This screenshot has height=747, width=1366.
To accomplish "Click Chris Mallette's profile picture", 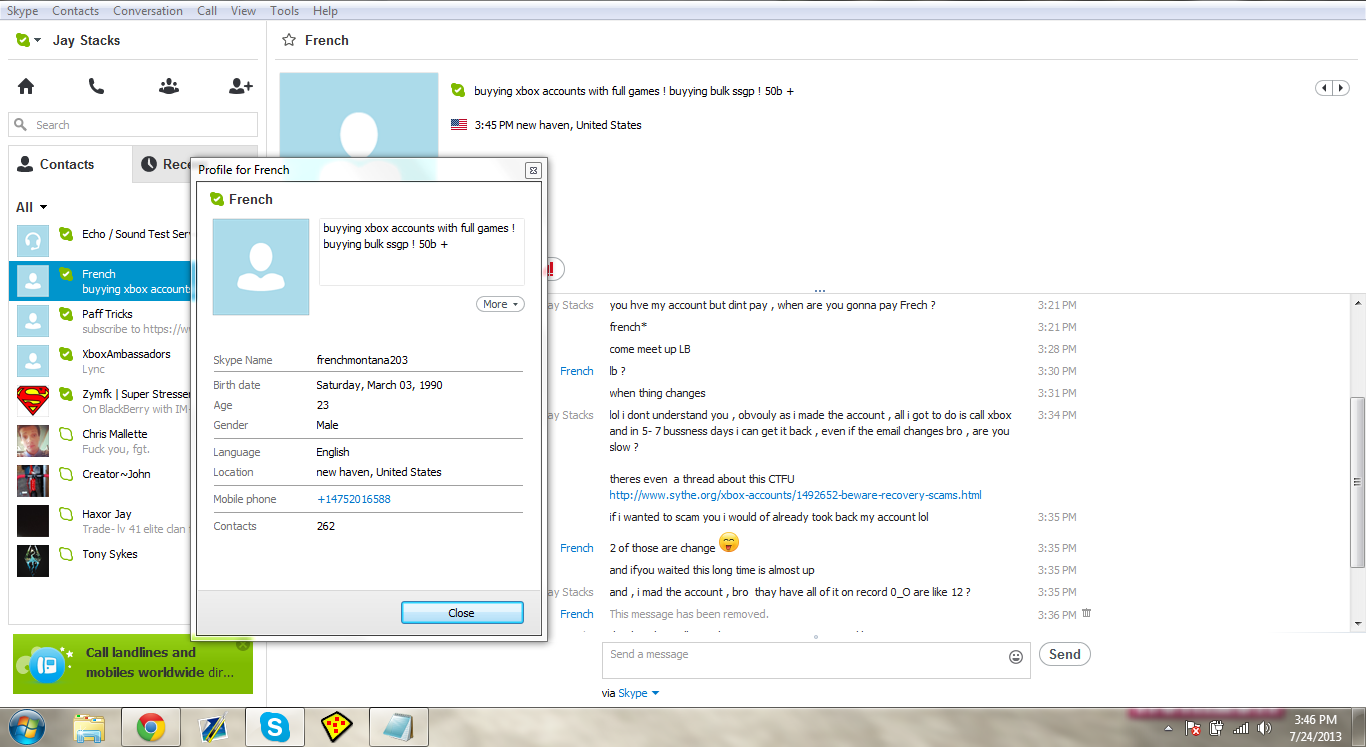I will (33, 441).
